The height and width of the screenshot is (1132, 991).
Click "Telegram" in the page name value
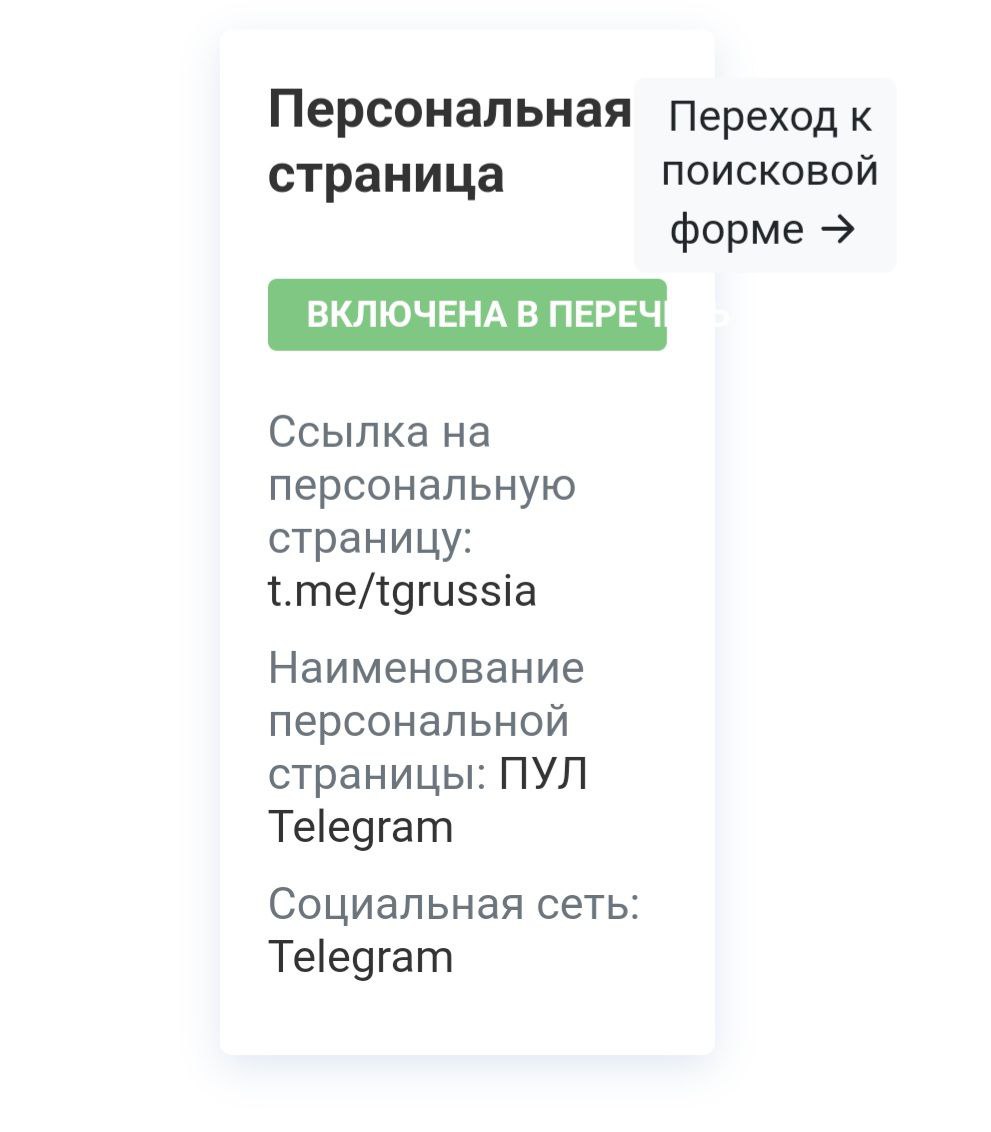coord(360,827)
